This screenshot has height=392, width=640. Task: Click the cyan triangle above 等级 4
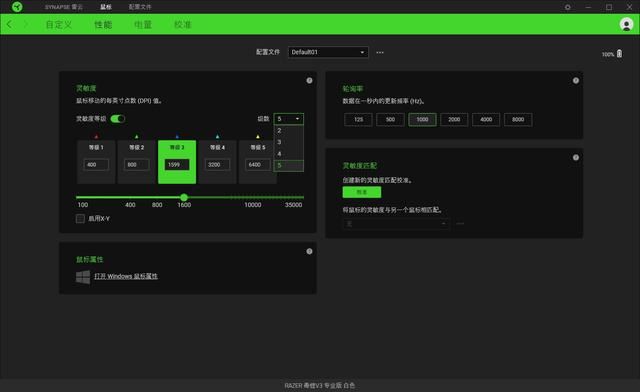click(x=218, y=136)
